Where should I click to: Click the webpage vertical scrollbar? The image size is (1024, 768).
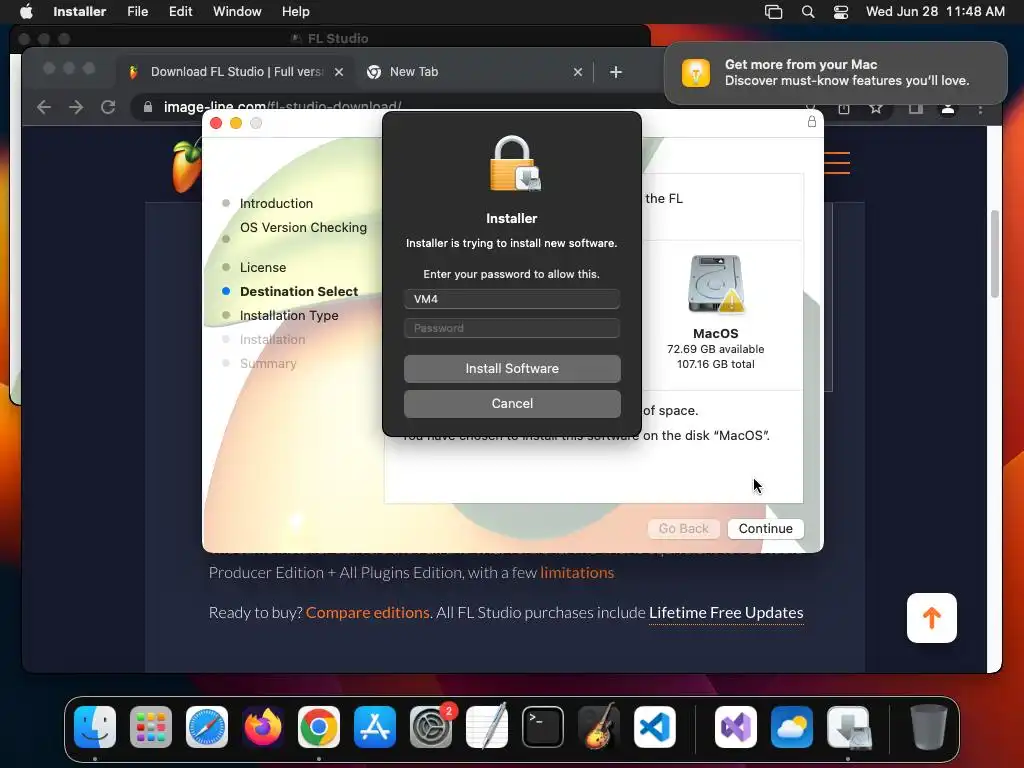(994, 253)
